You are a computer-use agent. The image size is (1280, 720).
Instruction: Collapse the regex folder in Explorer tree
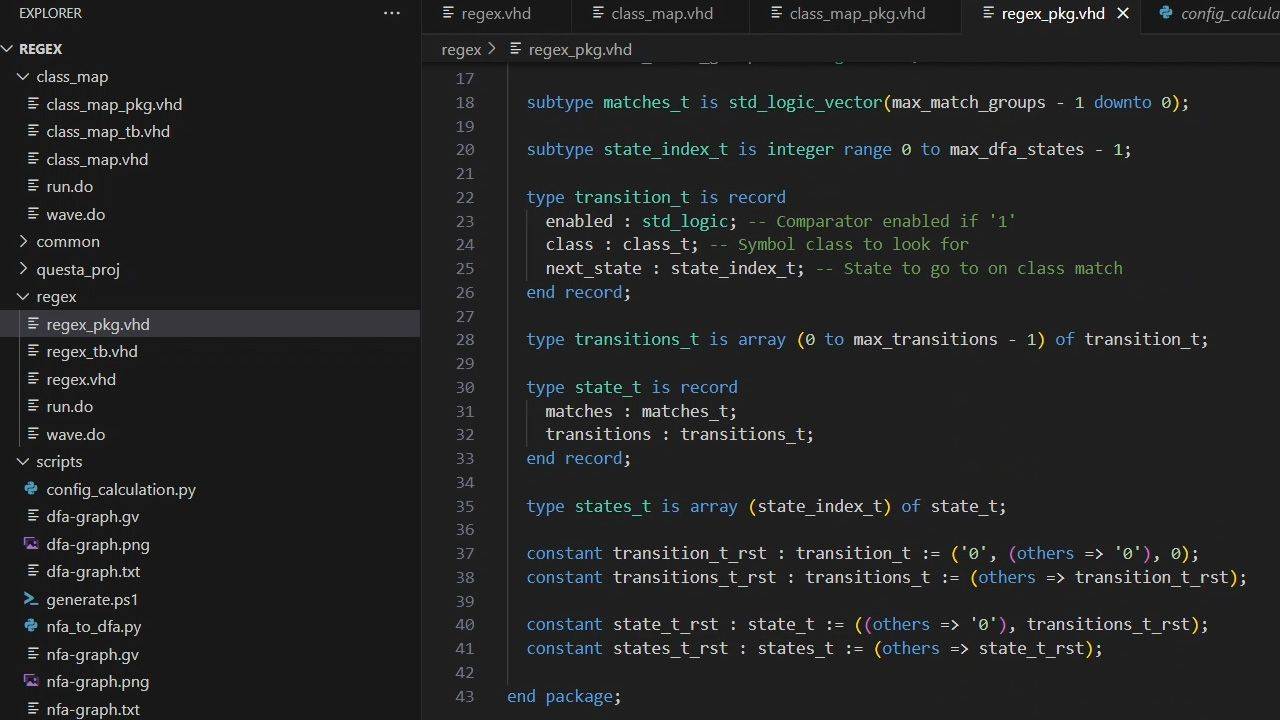pyautogui.click(x=23, y=297)
